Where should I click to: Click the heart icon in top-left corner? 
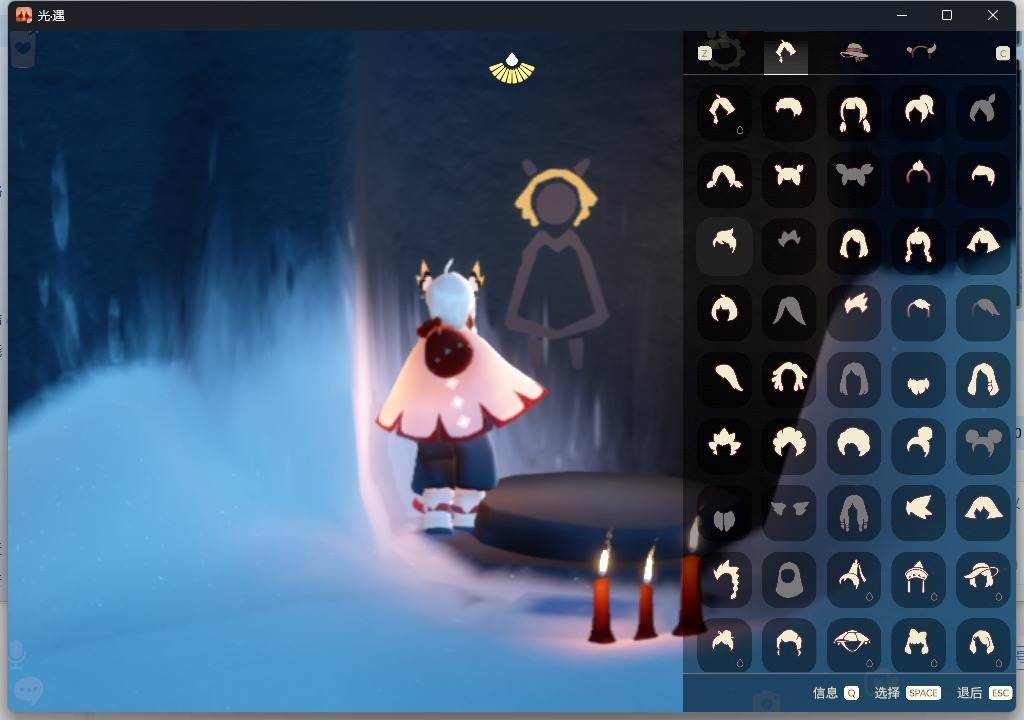[x=24, y=49]
